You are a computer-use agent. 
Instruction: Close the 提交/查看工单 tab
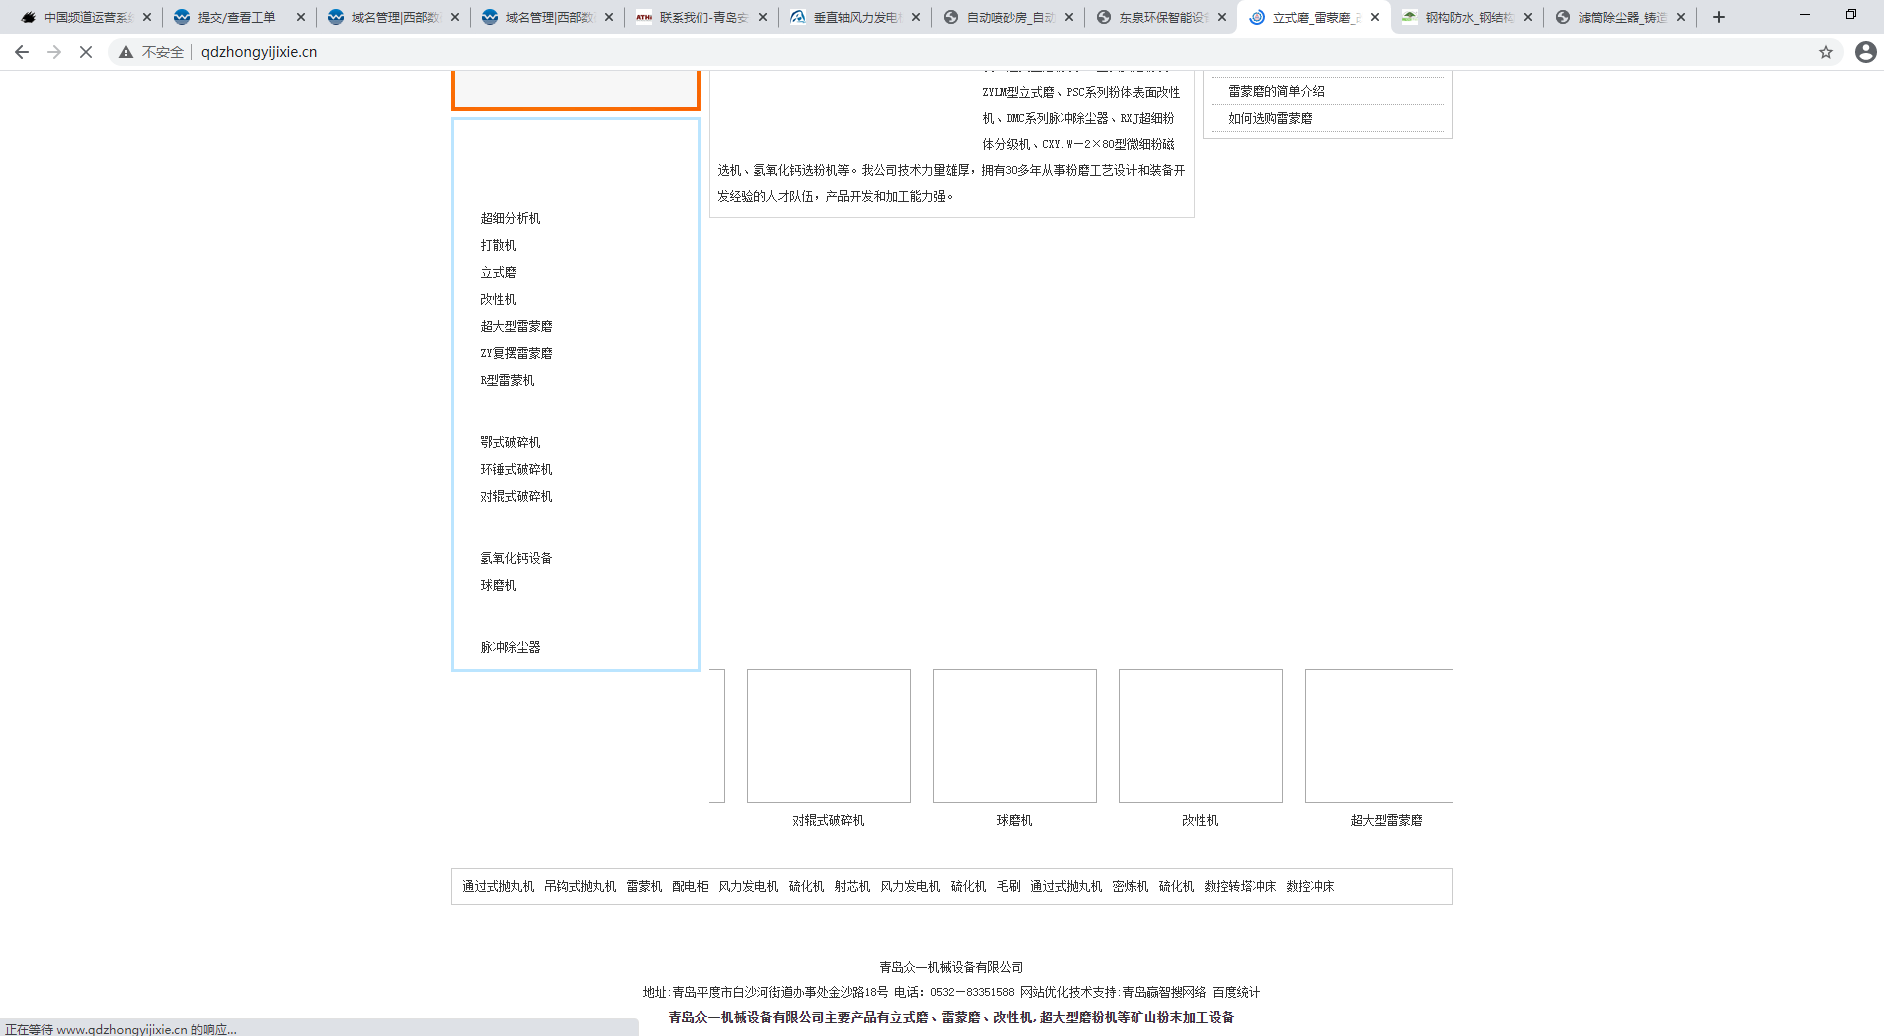(301, 17)
